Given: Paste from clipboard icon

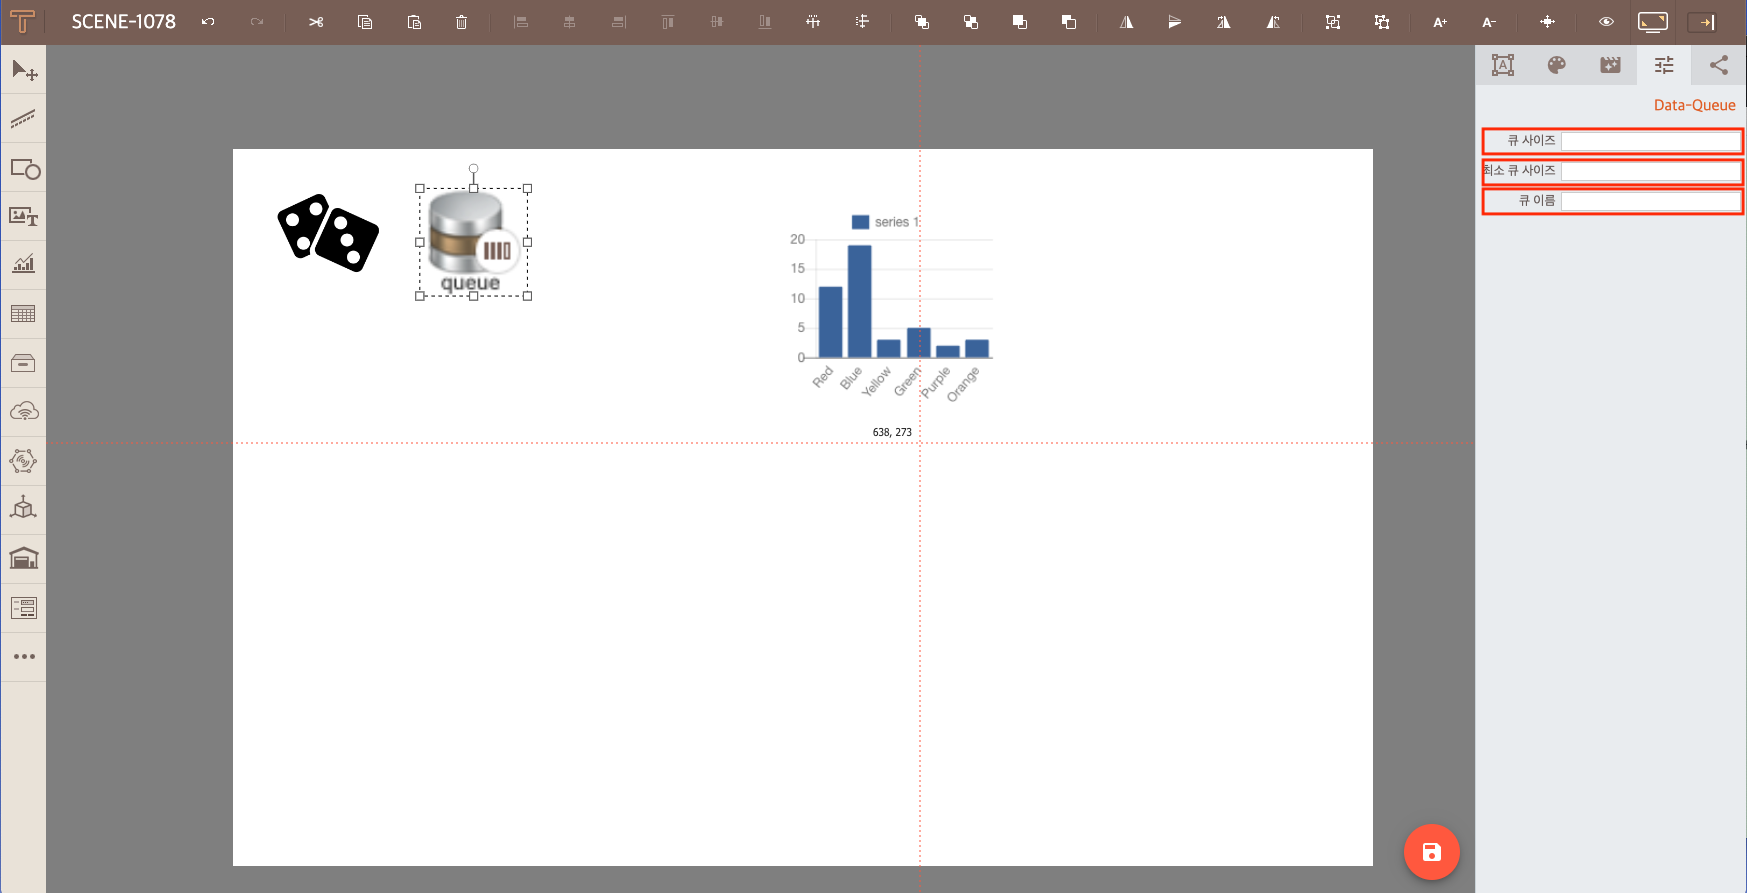Looking at the screenshot, I should coord(414,22).
